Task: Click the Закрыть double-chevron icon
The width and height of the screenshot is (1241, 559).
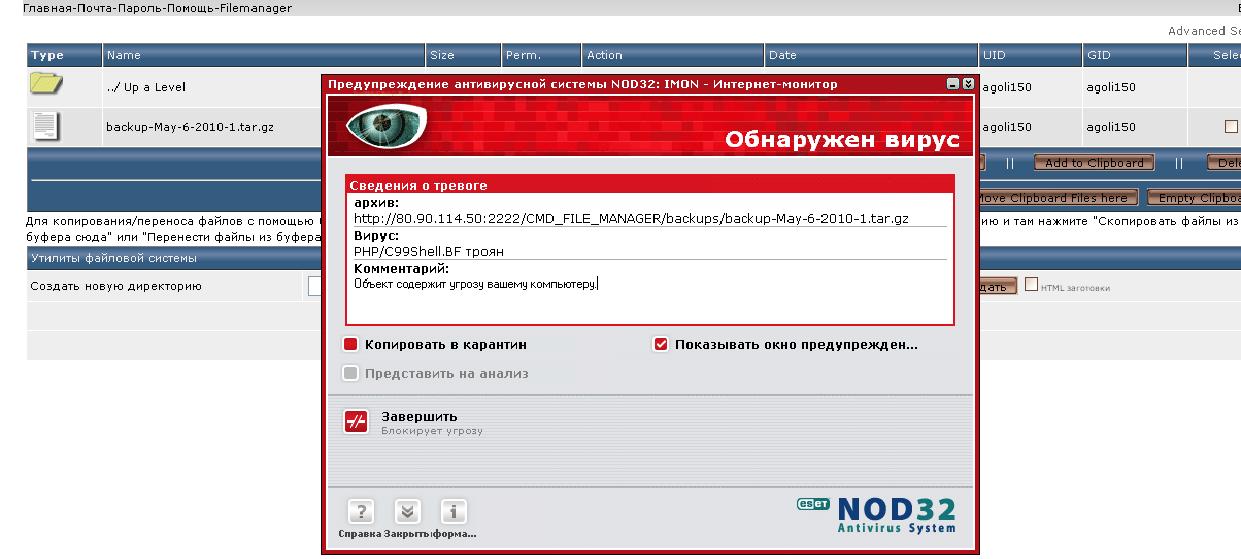Action: tap(408, 513)
